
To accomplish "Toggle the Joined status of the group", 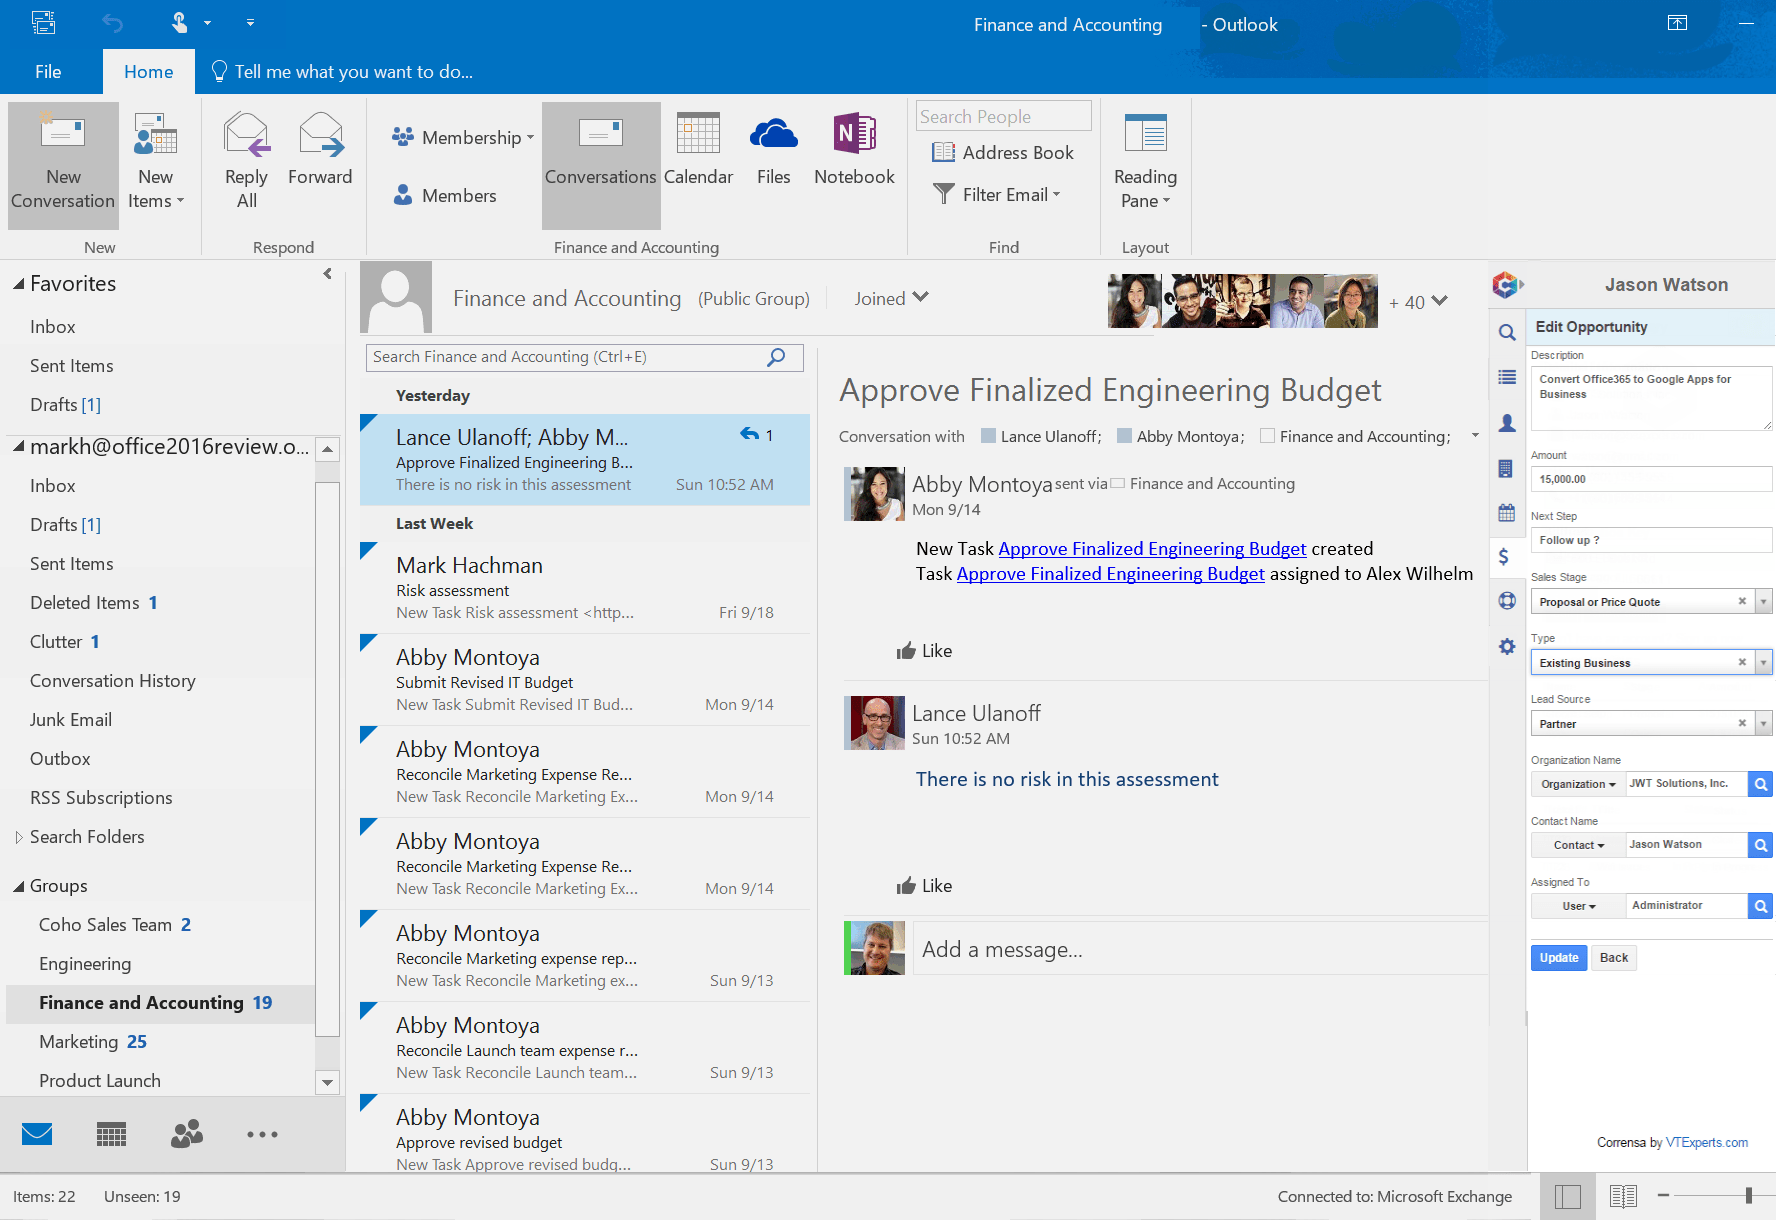I will [x=890, y=298].
